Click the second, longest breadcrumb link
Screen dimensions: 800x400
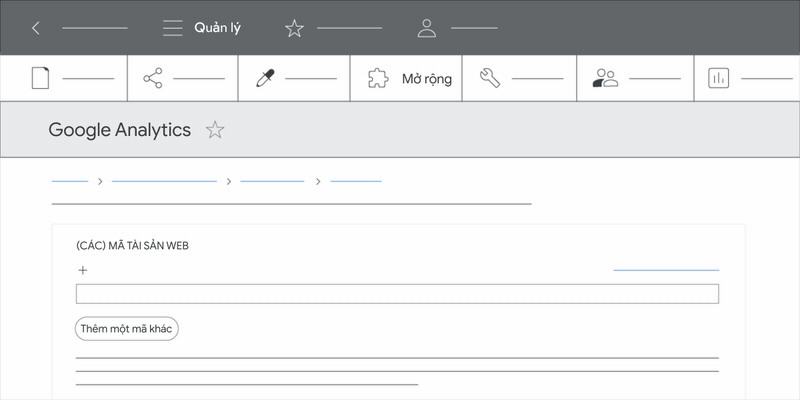pos(164,181)
